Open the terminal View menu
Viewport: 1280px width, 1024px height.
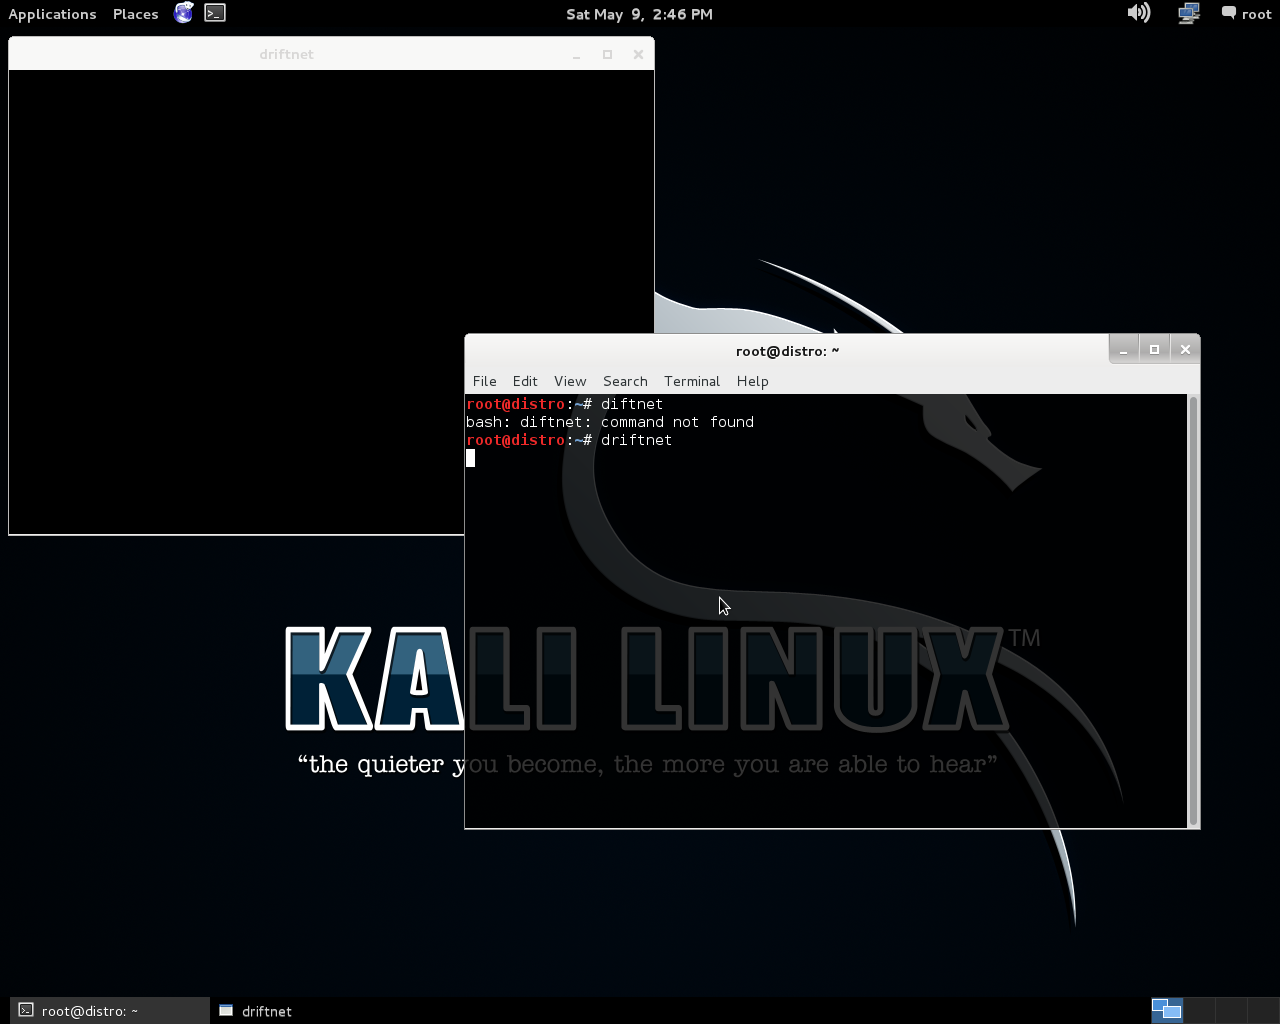pos(570,381)
